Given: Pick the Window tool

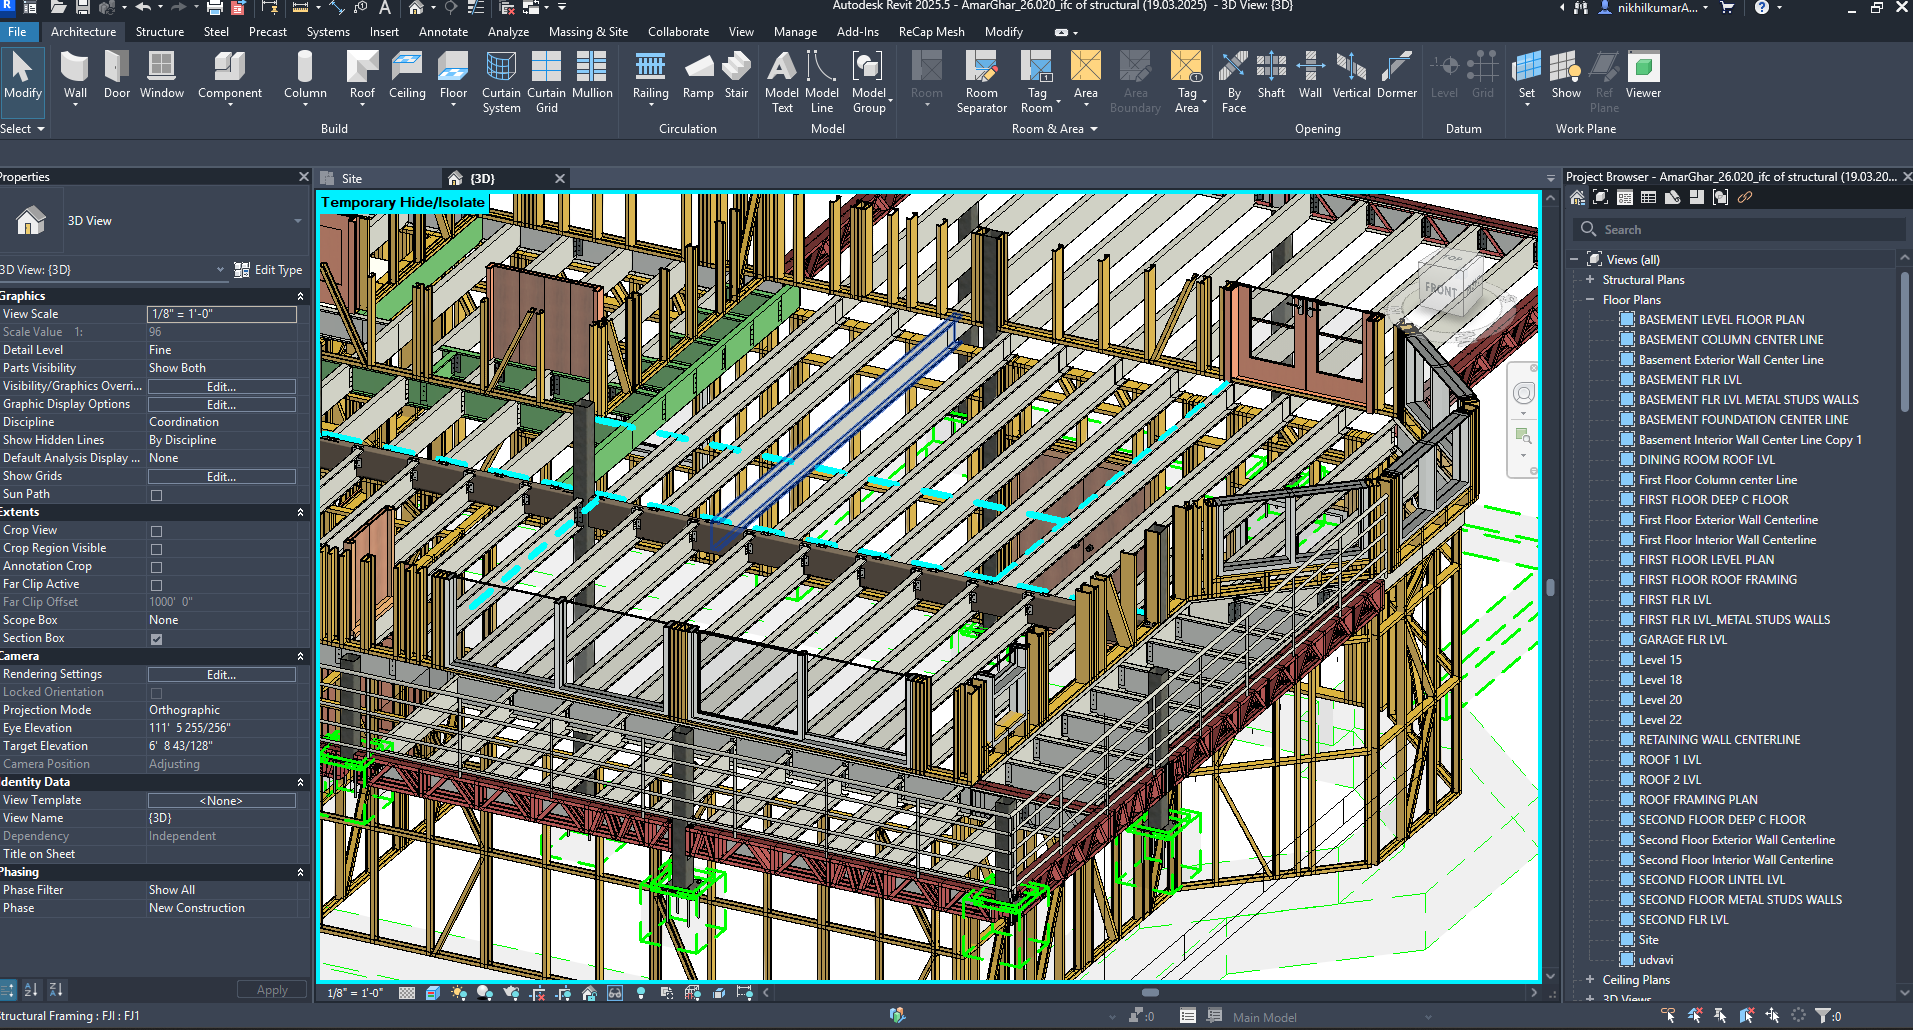Looking at the screenshot, I should 161,76.
